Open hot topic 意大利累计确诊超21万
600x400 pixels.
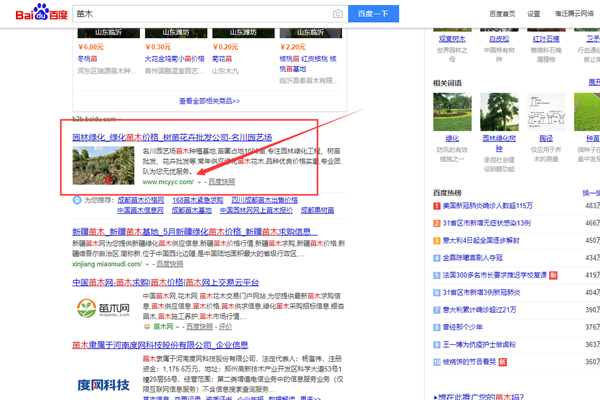coord(479,310)
